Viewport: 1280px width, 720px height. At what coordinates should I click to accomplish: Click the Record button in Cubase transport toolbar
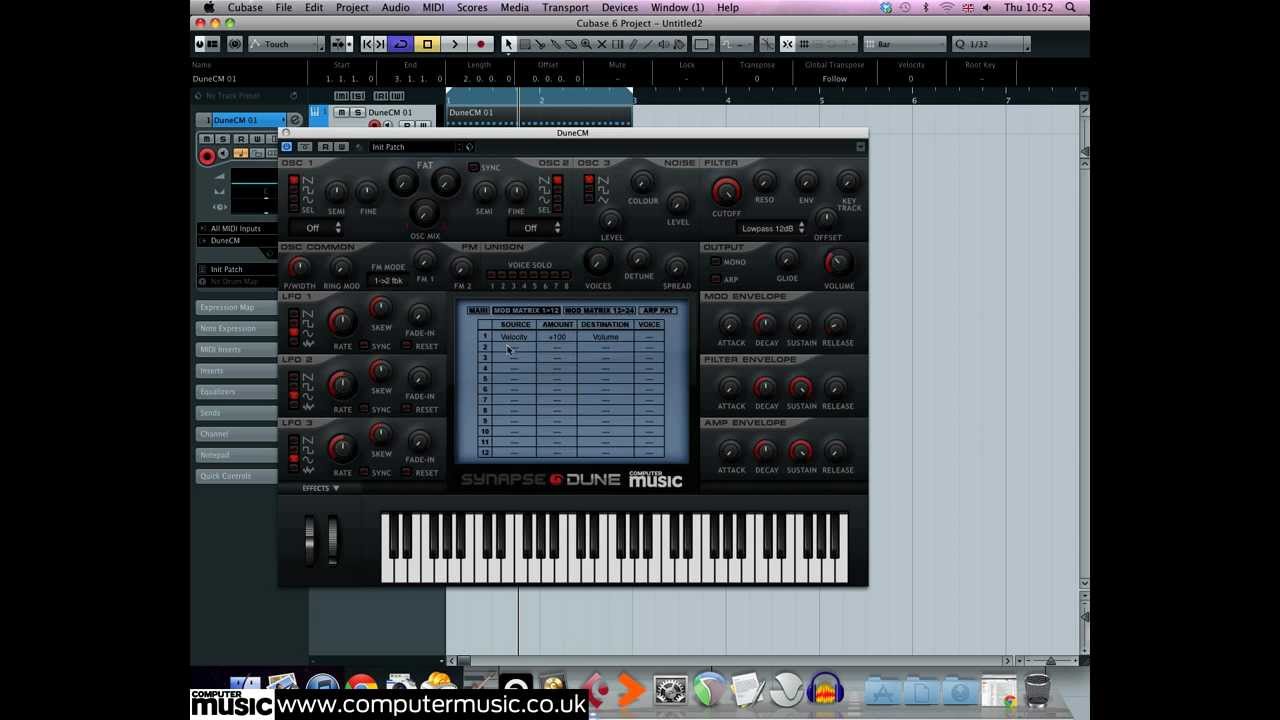481,44
